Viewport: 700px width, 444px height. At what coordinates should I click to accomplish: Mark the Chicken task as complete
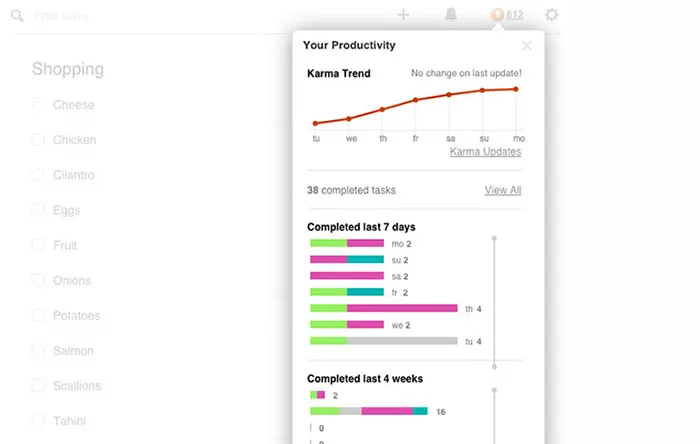38,140
